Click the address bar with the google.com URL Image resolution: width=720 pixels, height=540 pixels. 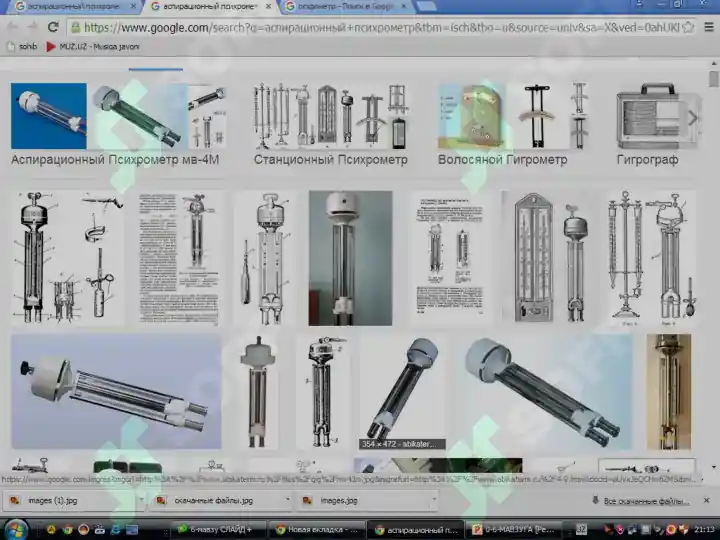381,28
